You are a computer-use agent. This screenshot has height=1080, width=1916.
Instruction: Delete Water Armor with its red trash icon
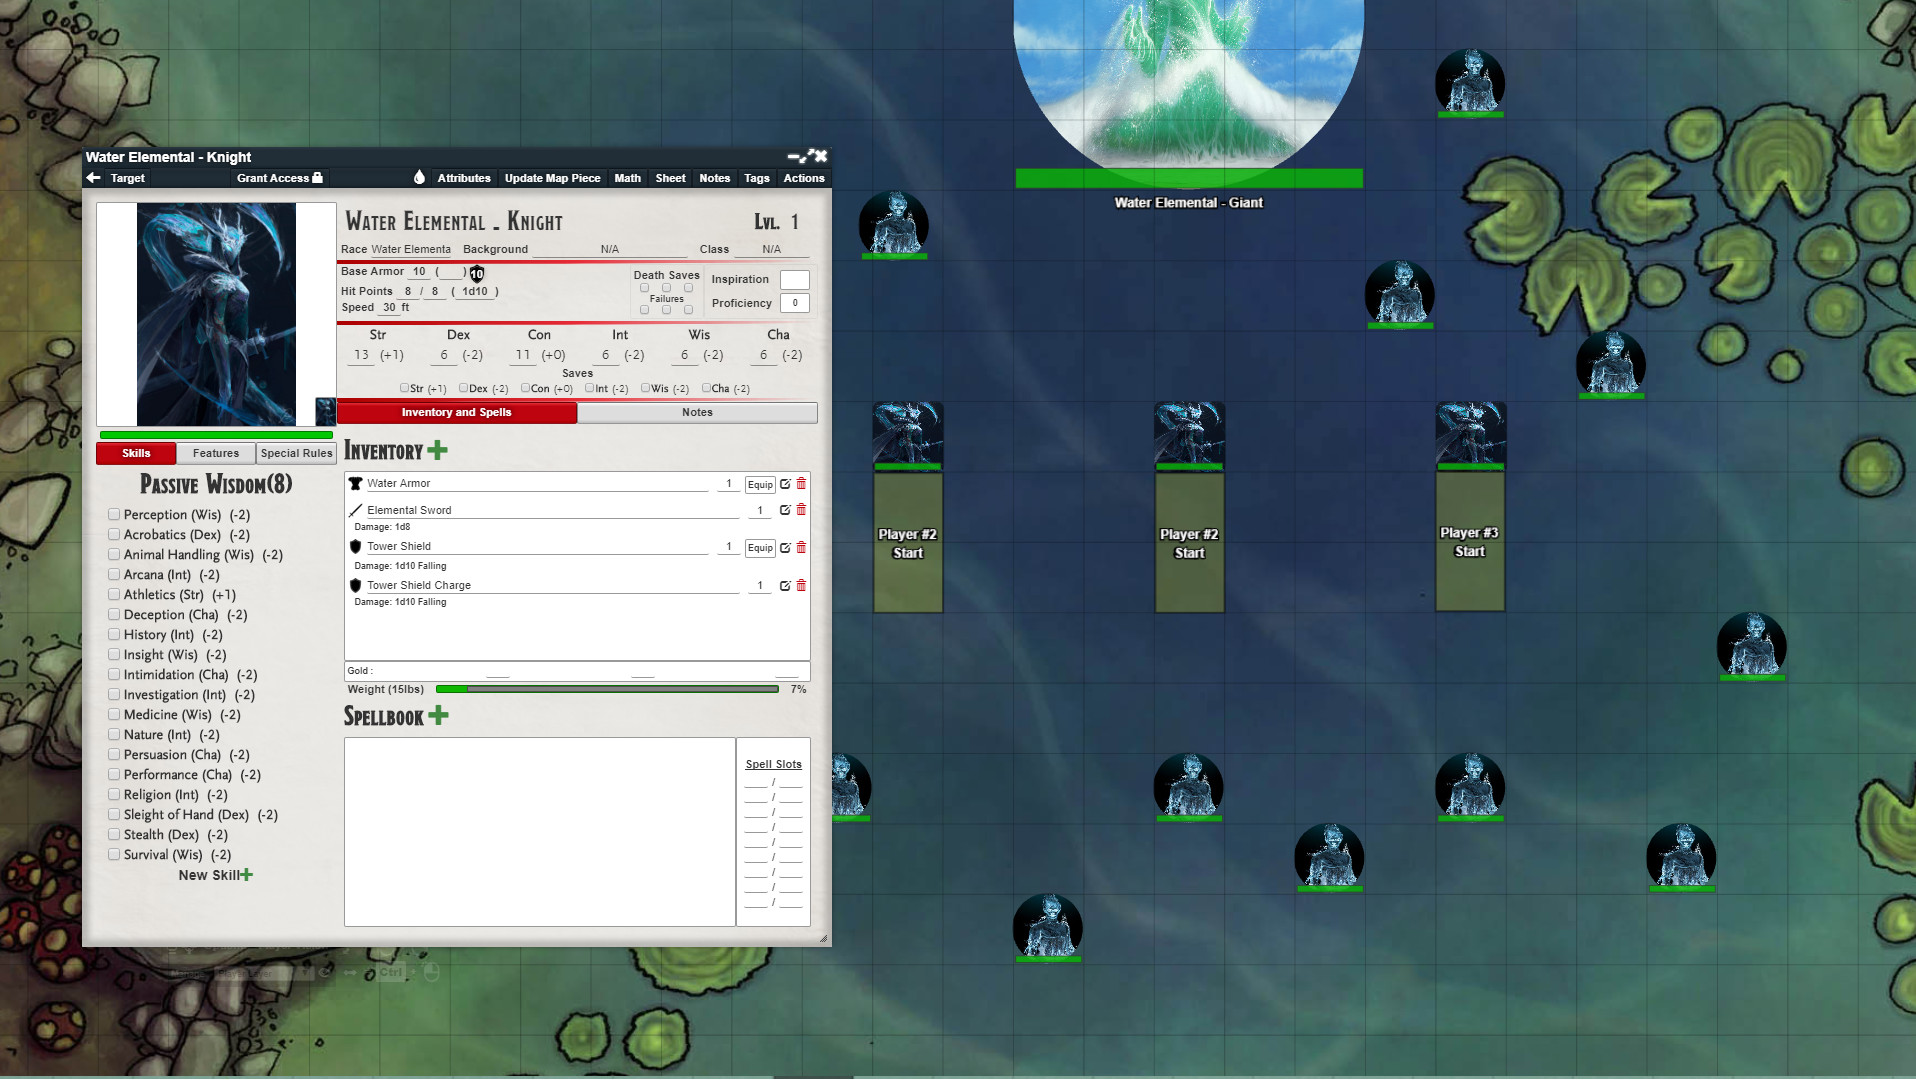[801, 483]
